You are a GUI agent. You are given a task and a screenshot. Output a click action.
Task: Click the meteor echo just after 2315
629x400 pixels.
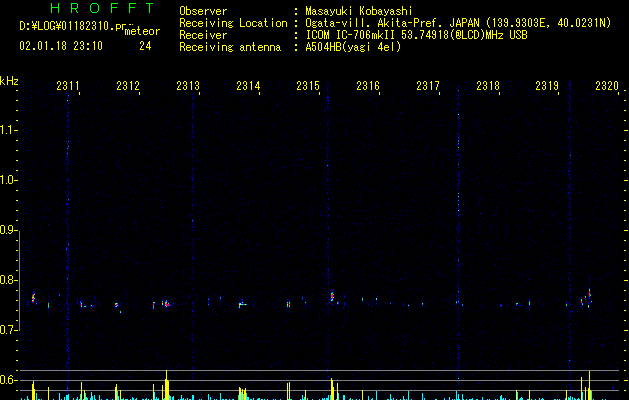tap(333, 296)
